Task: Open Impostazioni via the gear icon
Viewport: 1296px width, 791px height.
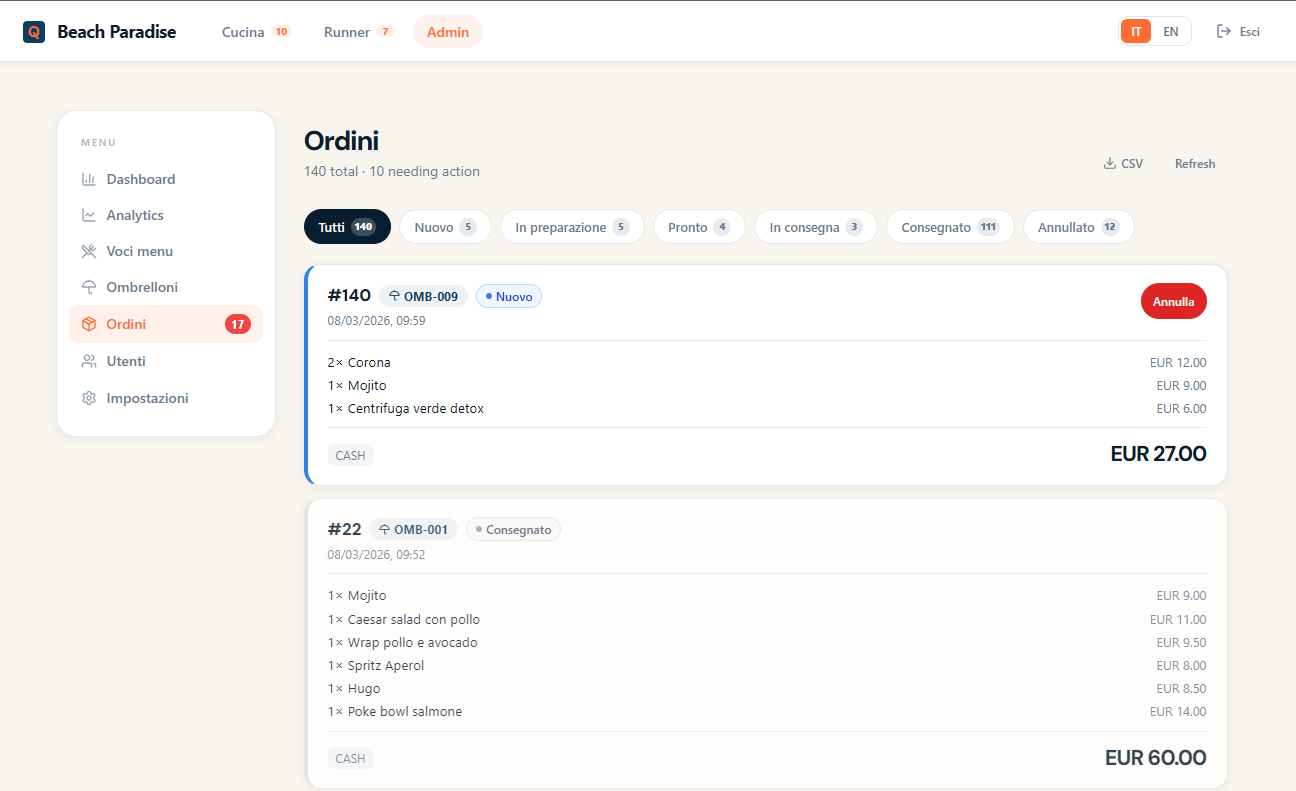Action: (x=89, y=398)
